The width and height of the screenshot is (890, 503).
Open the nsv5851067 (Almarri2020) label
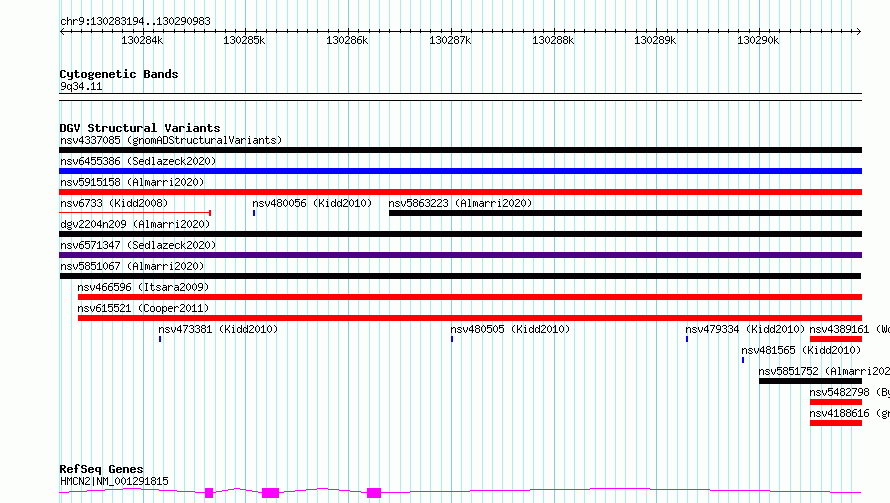tap(132, 266)
